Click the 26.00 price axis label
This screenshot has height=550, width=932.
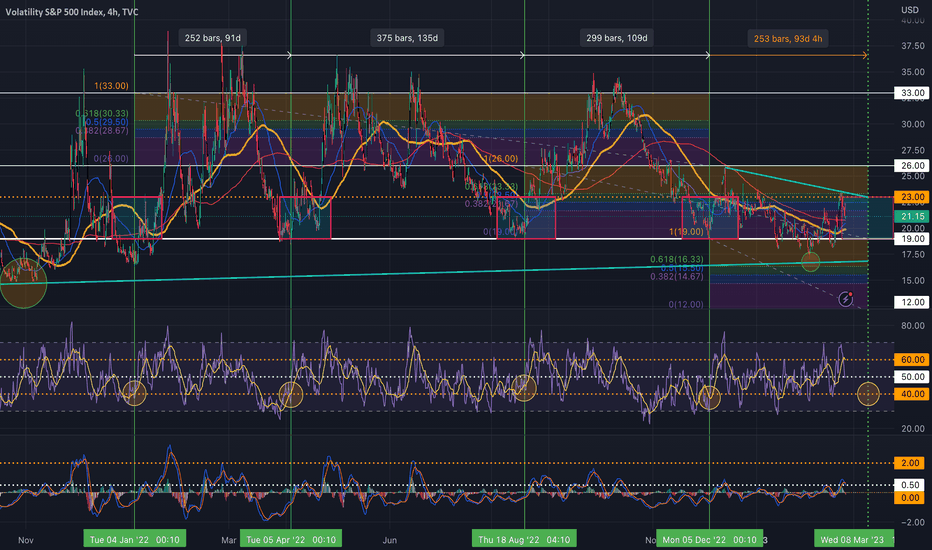[x=912, y=166]
